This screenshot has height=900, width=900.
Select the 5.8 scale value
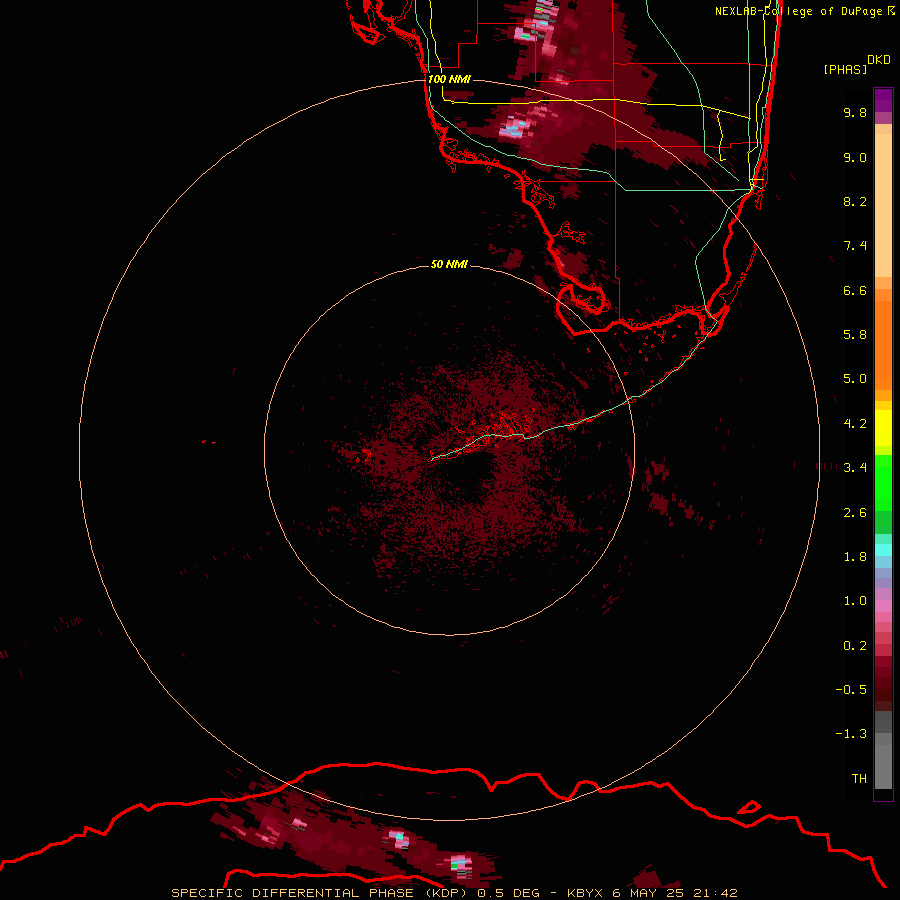(x=855, y=335)
